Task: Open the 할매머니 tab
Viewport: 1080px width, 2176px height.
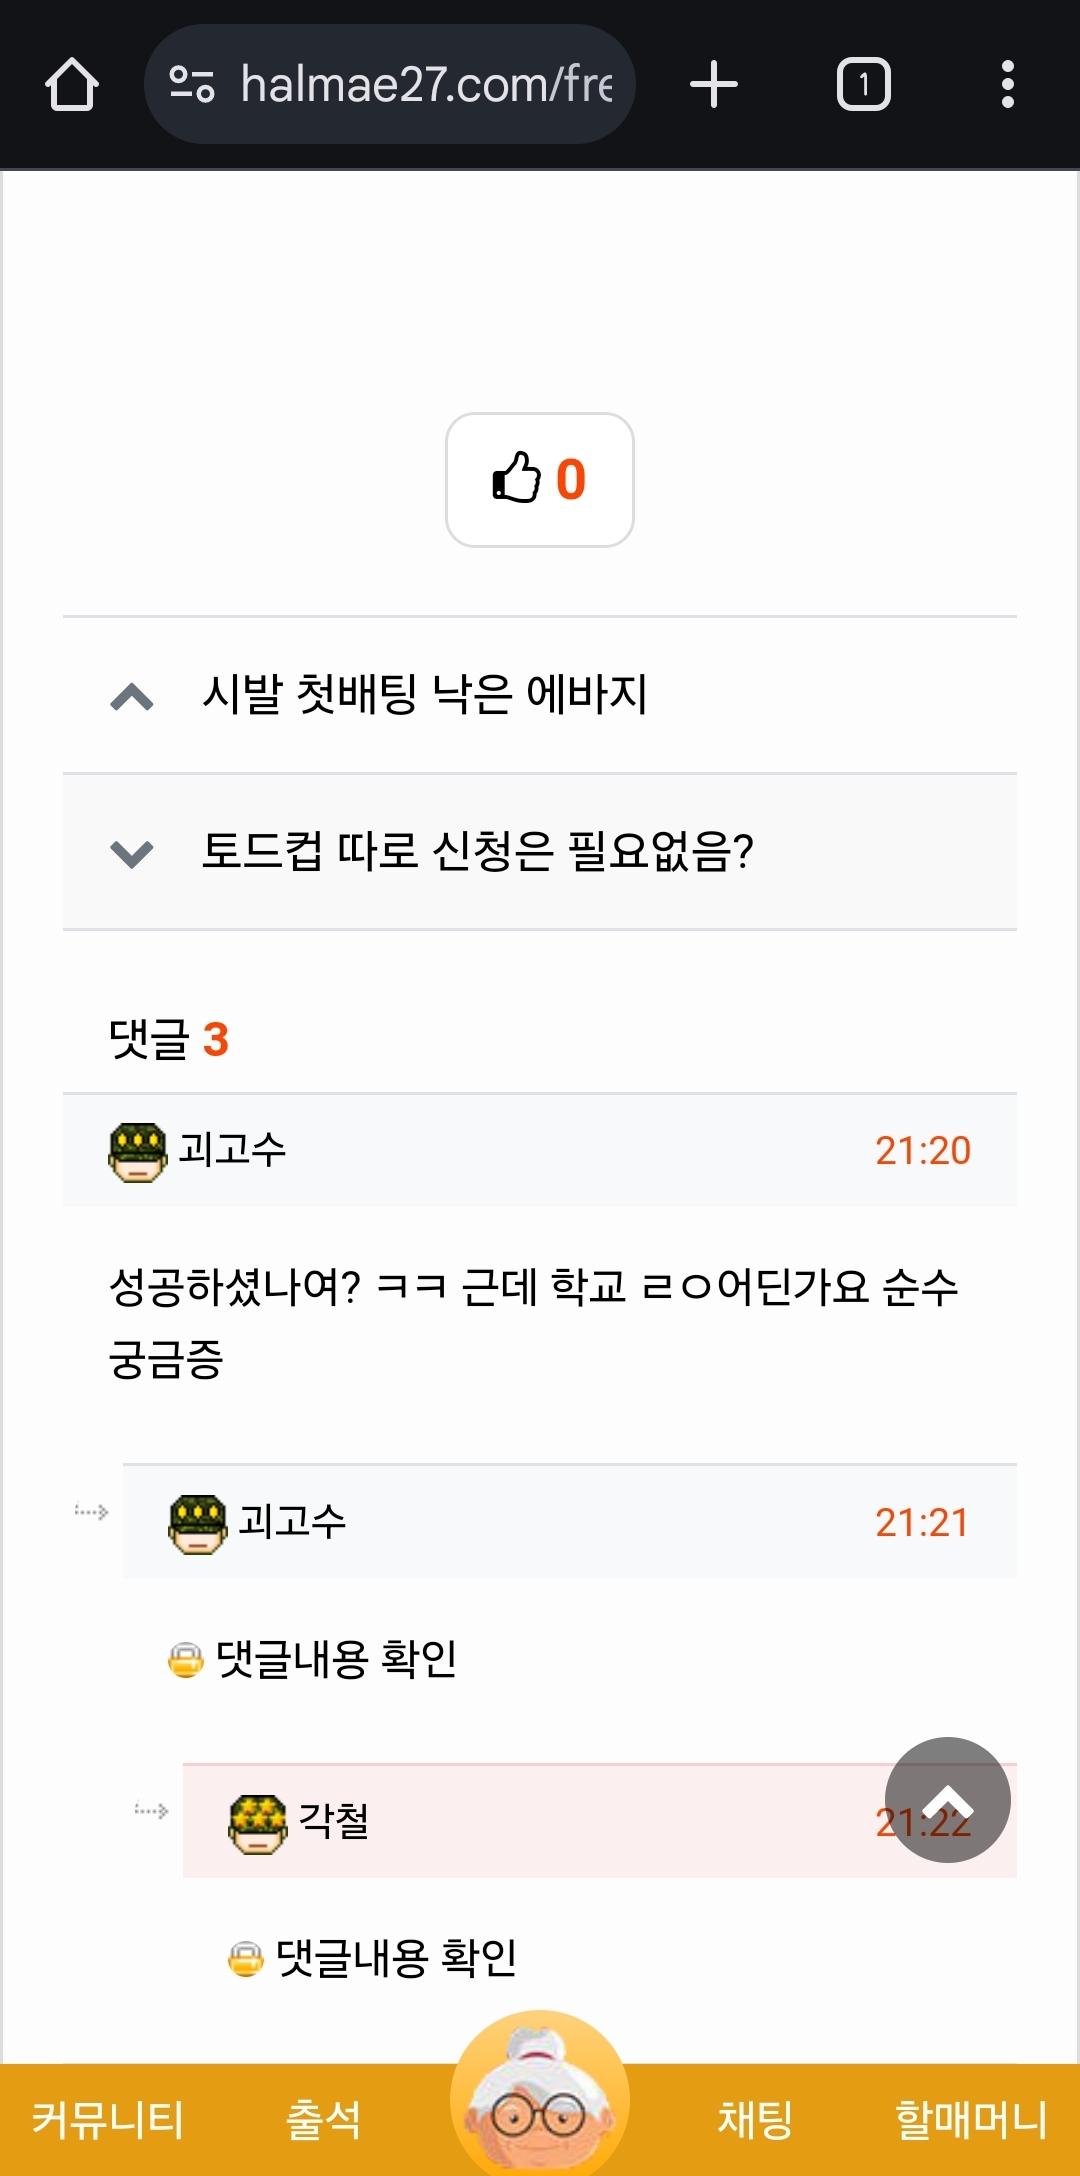Action: point(970,2120)
